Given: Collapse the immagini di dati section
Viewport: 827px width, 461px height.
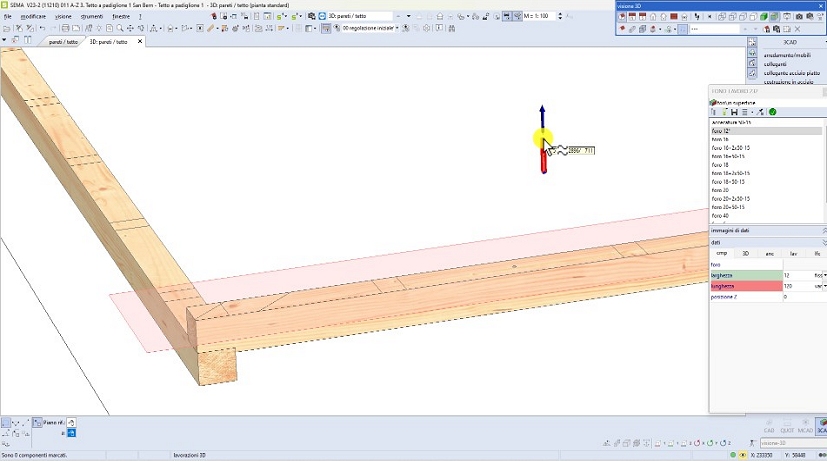Looking at the screenshot, I should pyautogui.click(x=823, y=231).
